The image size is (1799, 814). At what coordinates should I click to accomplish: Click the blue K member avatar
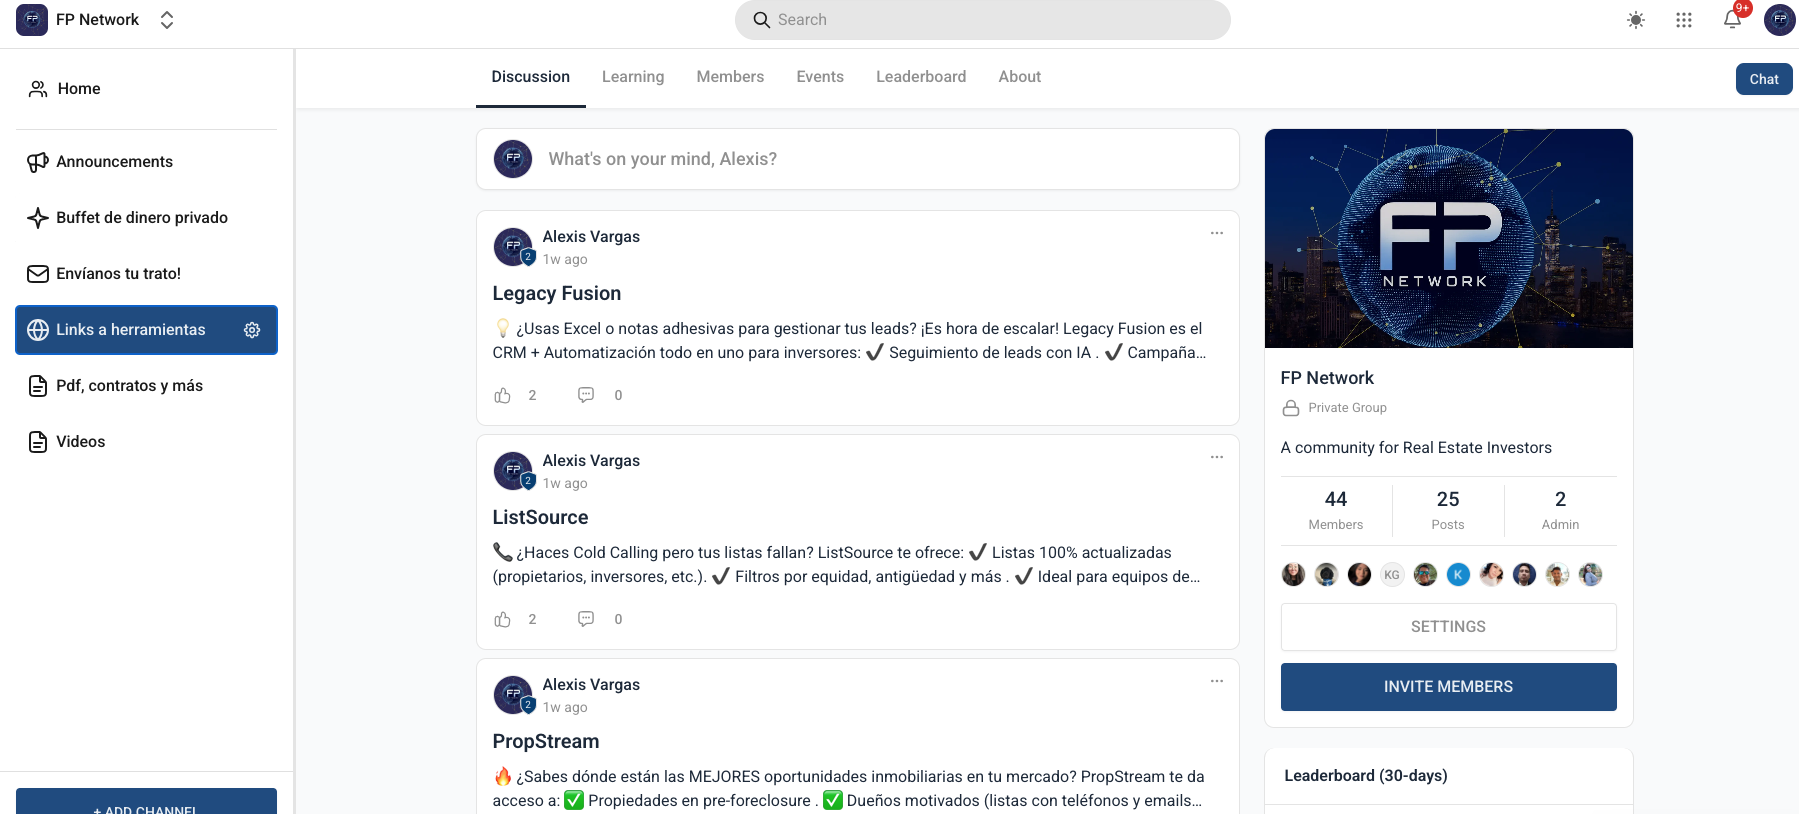(x=1458, y=575)
